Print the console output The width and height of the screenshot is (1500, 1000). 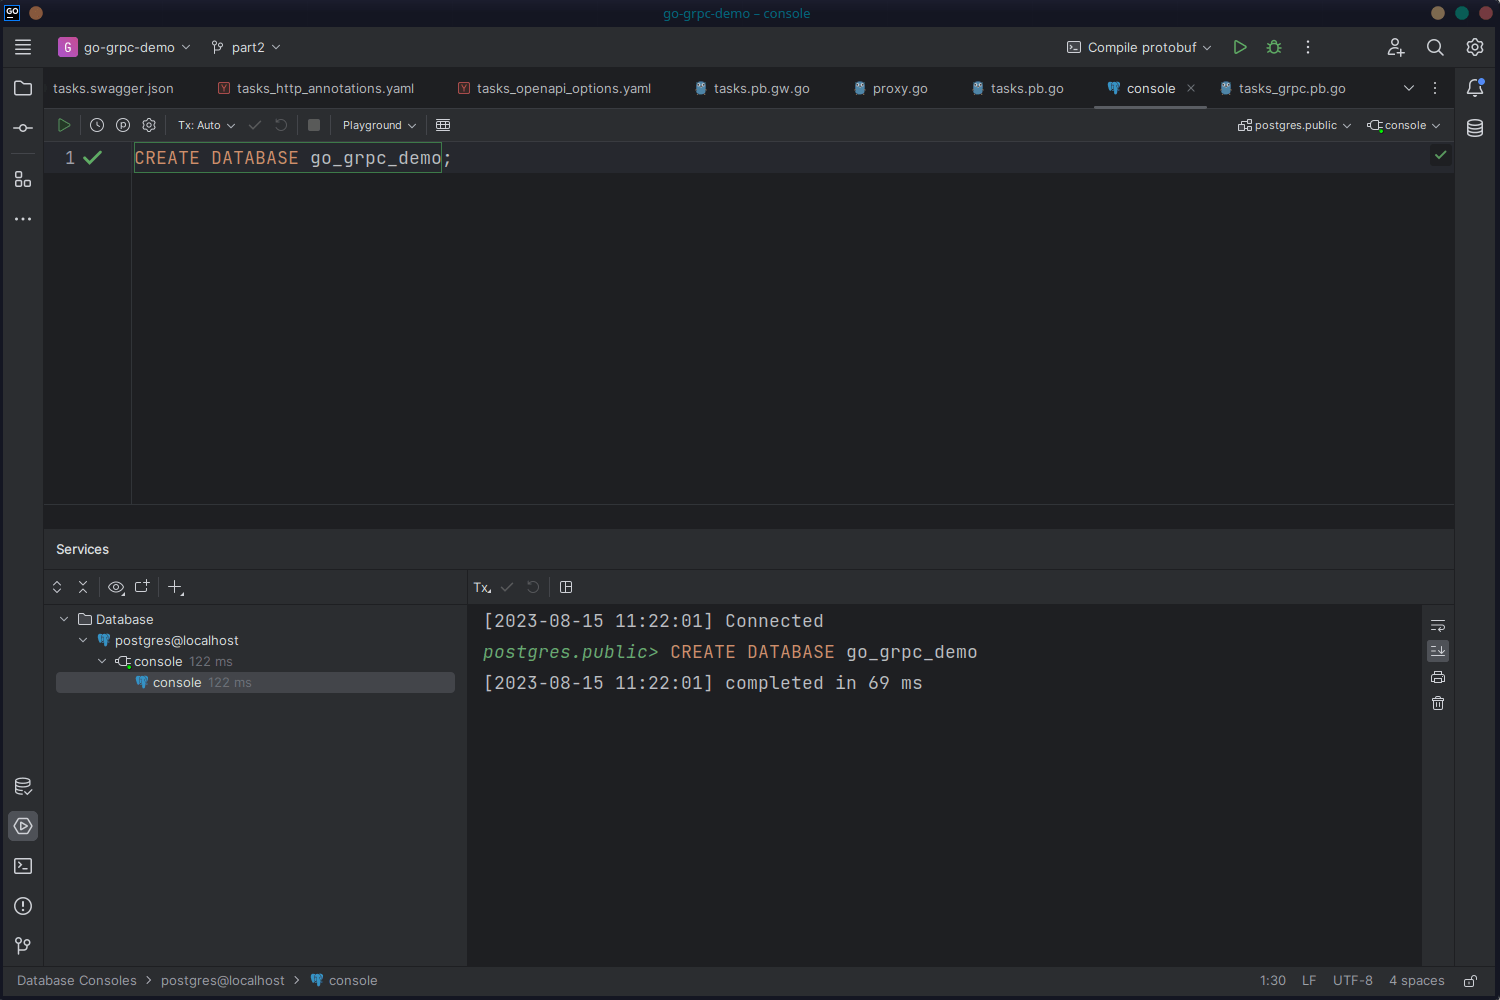pyautogui.click(x=1437, y=677)
